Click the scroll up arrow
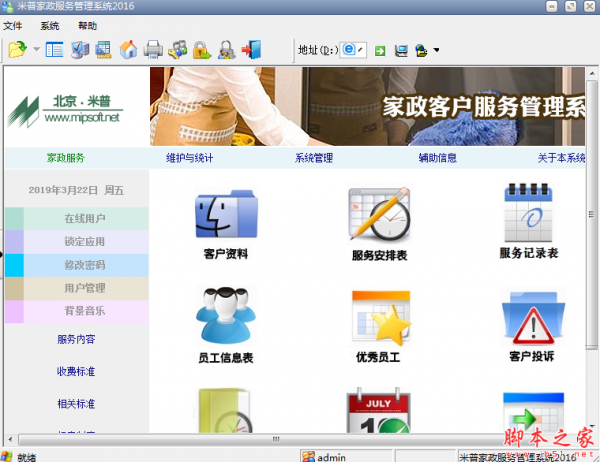Viewport: 600px width, 462px height. click(592, 72)
